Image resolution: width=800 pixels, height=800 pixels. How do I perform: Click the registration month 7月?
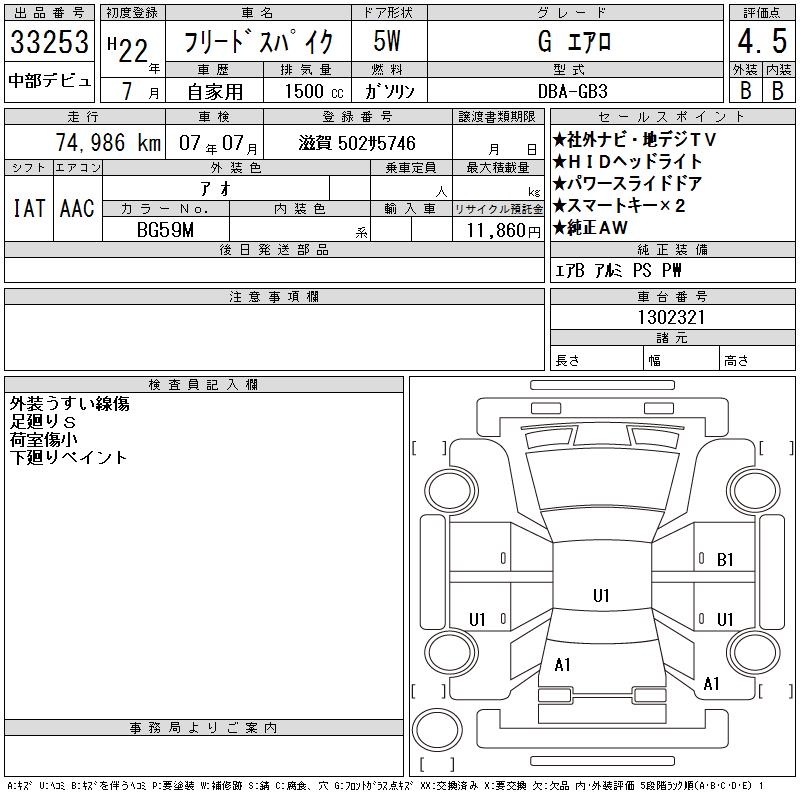click(140, 91)
